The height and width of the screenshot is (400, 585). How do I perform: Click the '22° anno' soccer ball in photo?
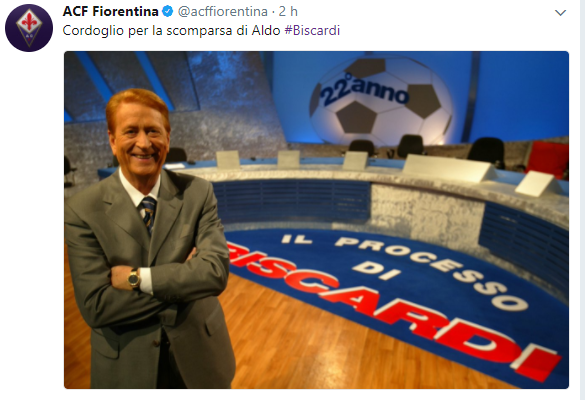coord(381,100)
